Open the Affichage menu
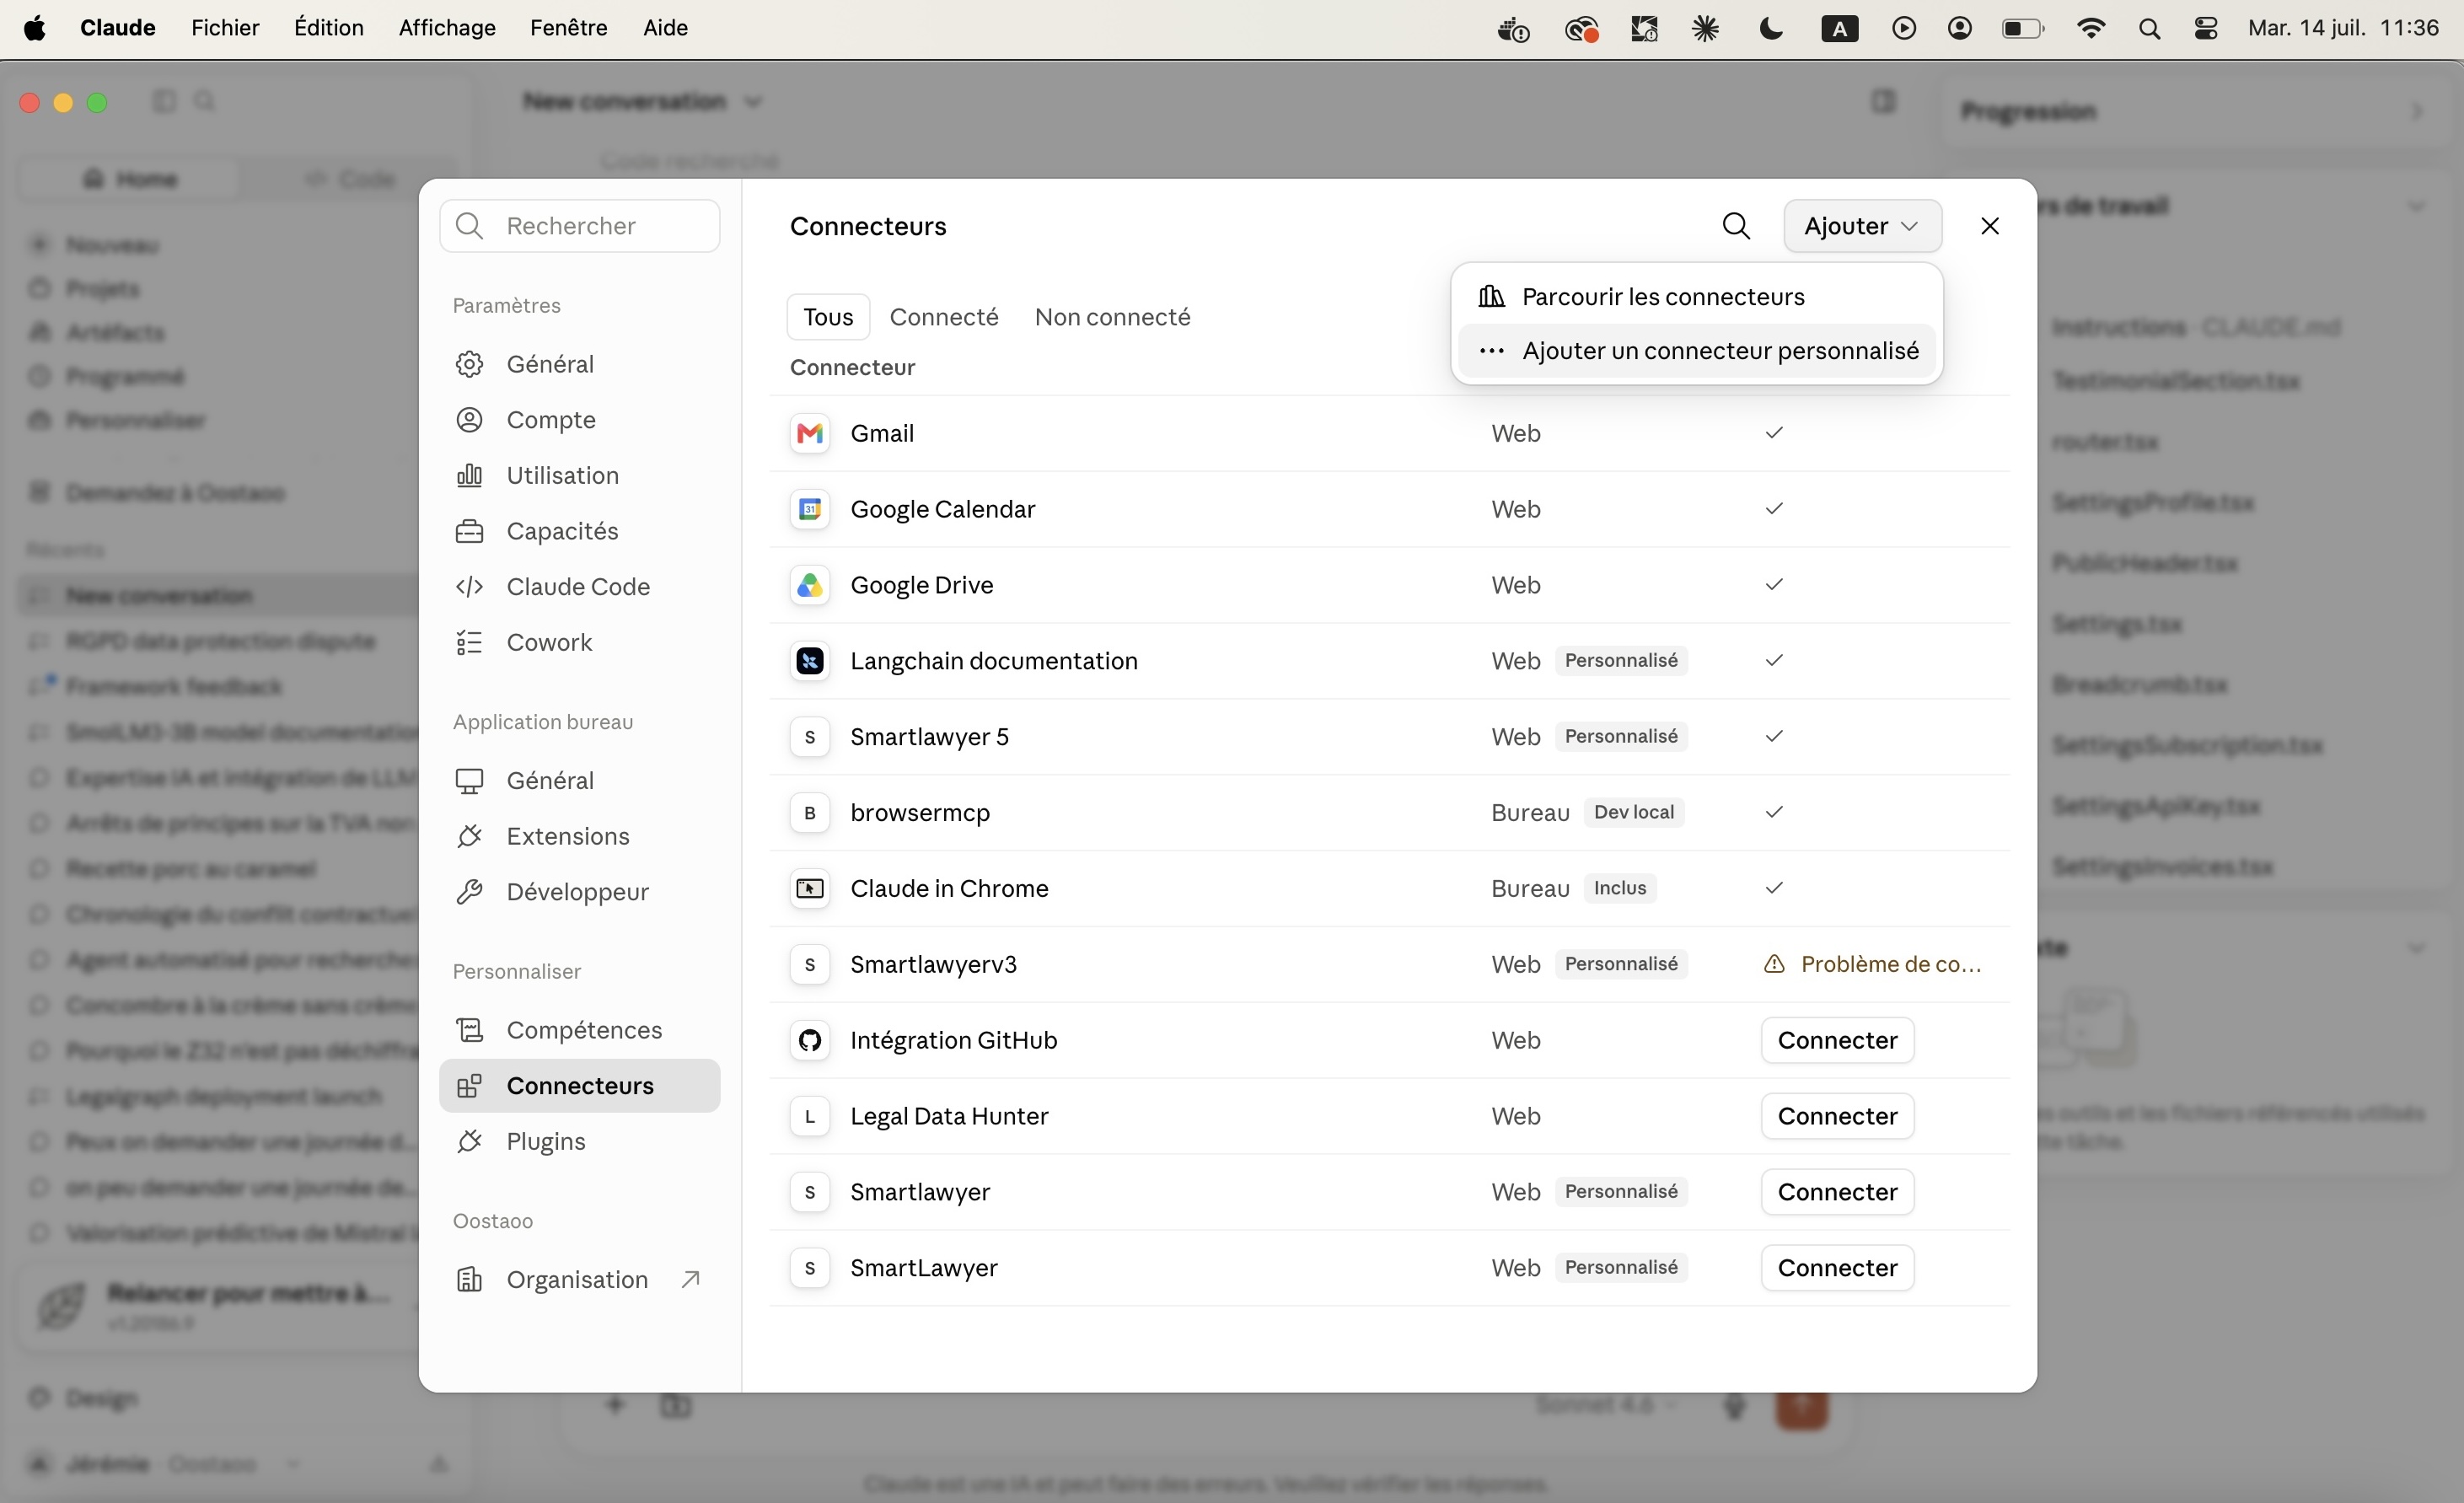The height and width of the screenshot is (1503, 2464). point(447,28)
